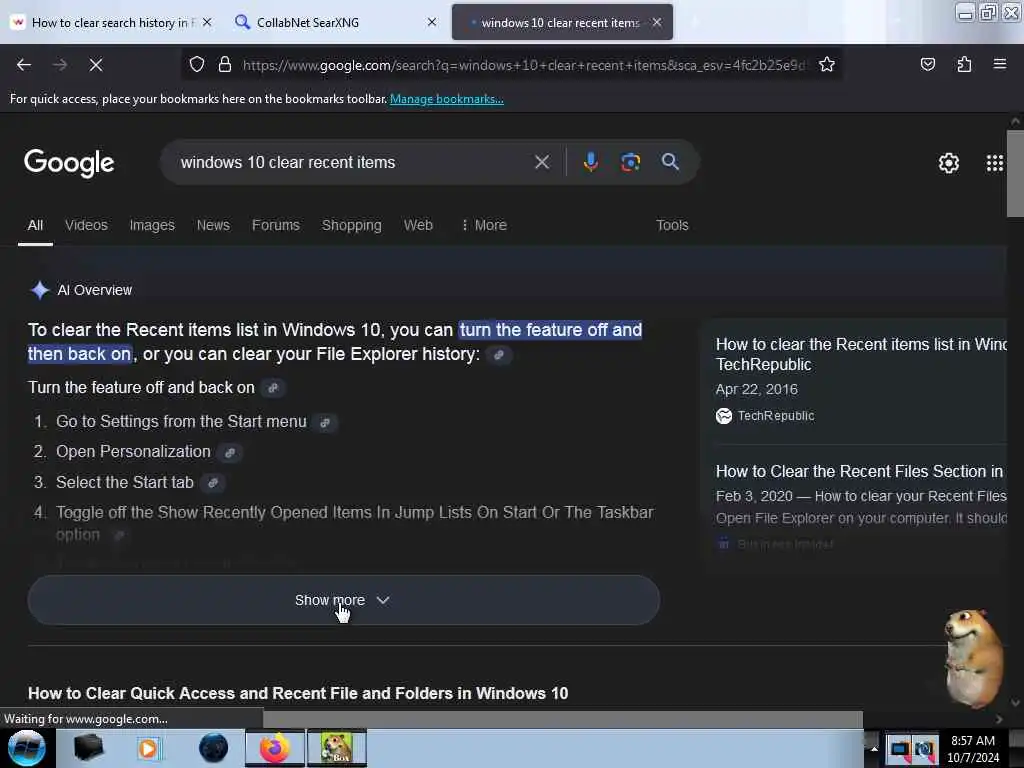1024x768 pixels.
Task: Open search Tools options
Action: [x=672, y=225]
